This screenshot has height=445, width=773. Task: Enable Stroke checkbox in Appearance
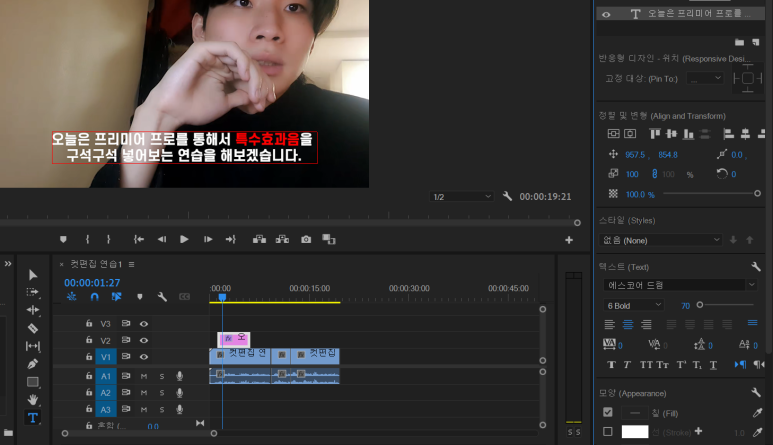click(x=608, y=432)
